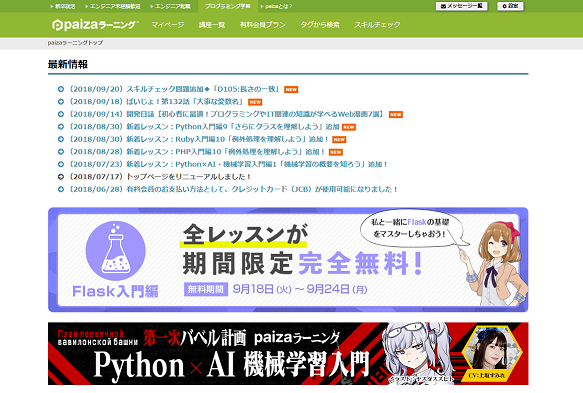Open メッセージ一覧 envelope button
This screenshot has height=393, width=583.
(x=461, y=6)
